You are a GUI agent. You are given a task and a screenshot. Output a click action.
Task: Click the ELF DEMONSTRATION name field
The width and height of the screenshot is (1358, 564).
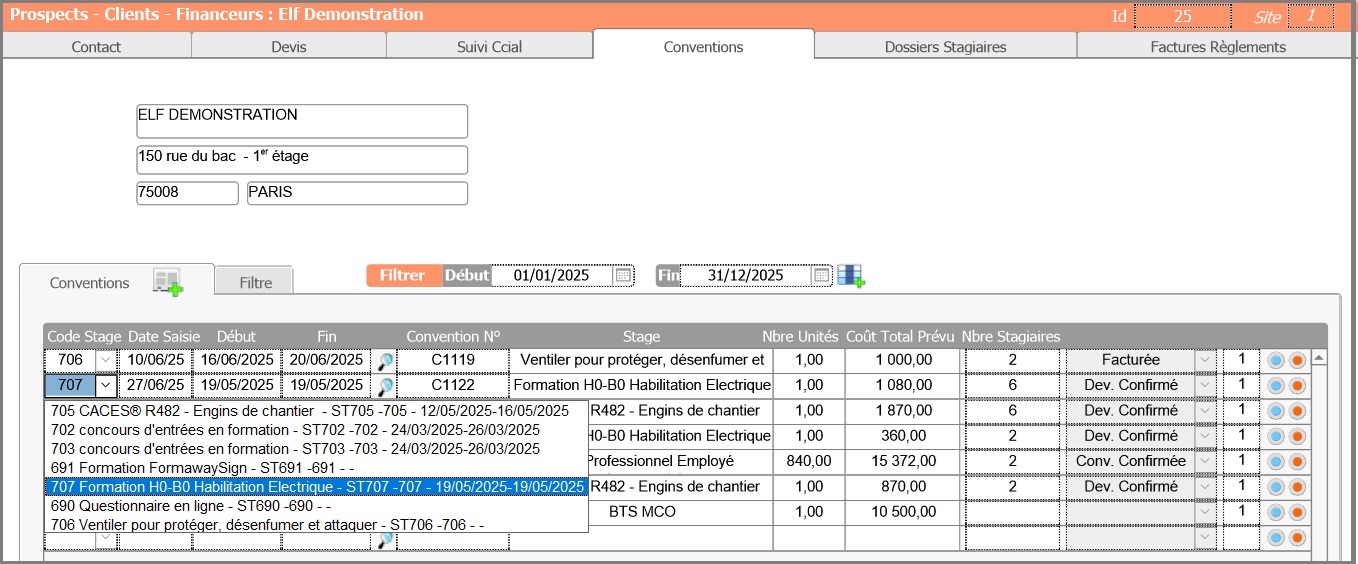[302, 121]
